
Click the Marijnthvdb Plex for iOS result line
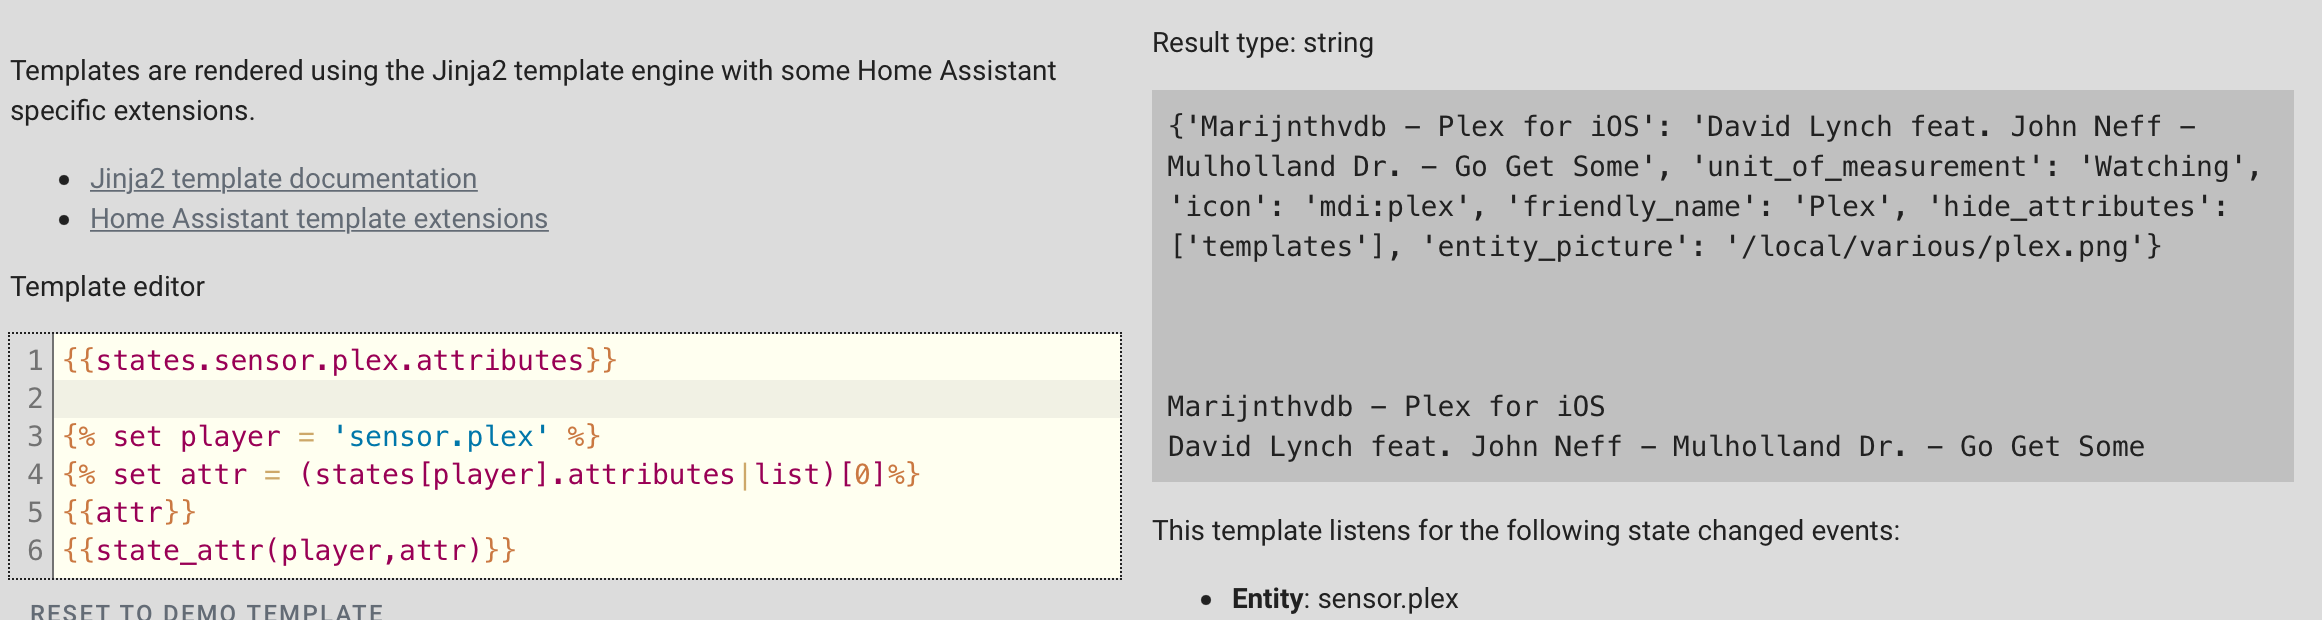[x=1386, y=406]
